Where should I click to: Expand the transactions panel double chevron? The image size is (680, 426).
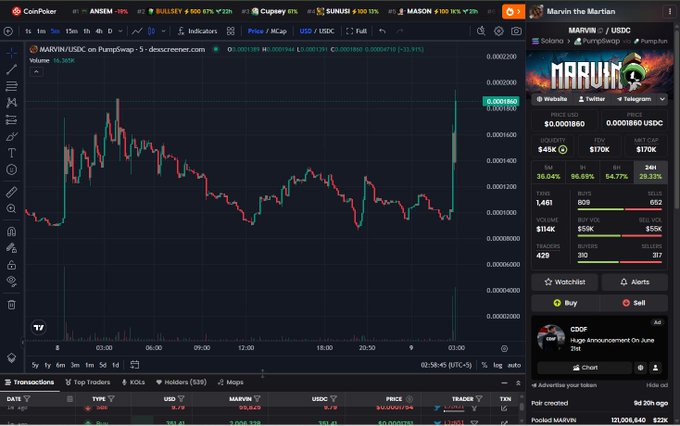pos(518,383)
